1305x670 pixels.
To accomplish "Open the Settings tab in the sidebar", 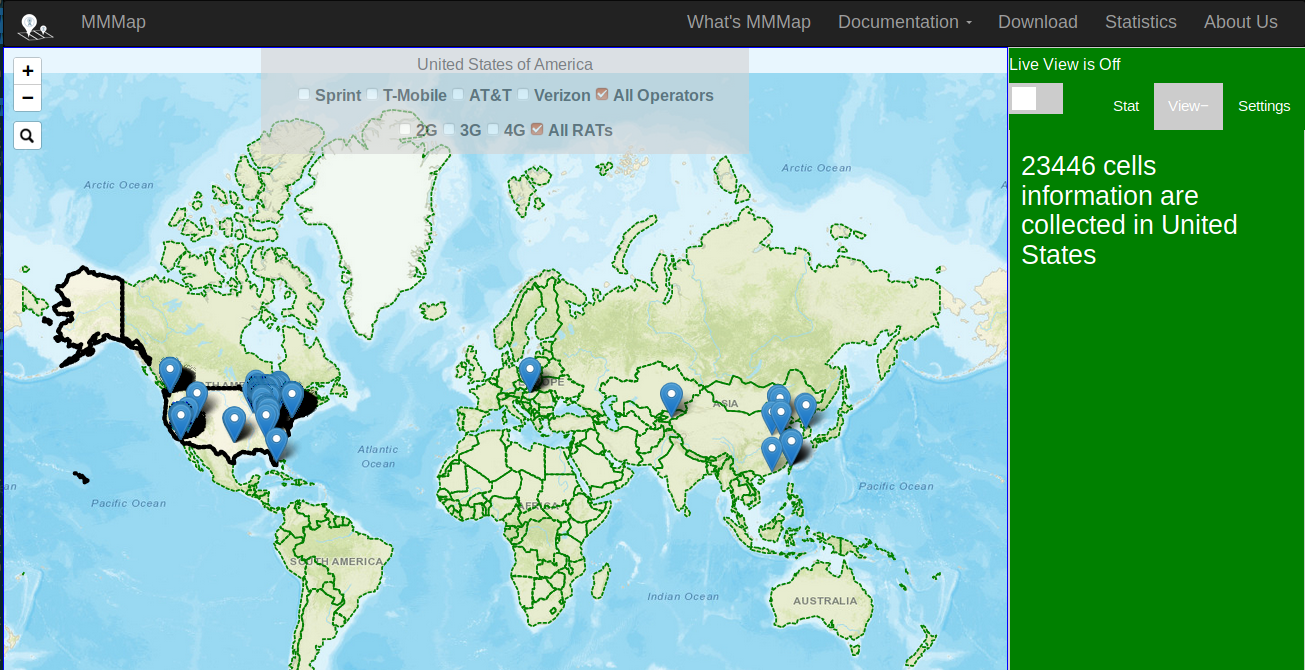I will pyautogui.click(x=1264, y=105).
